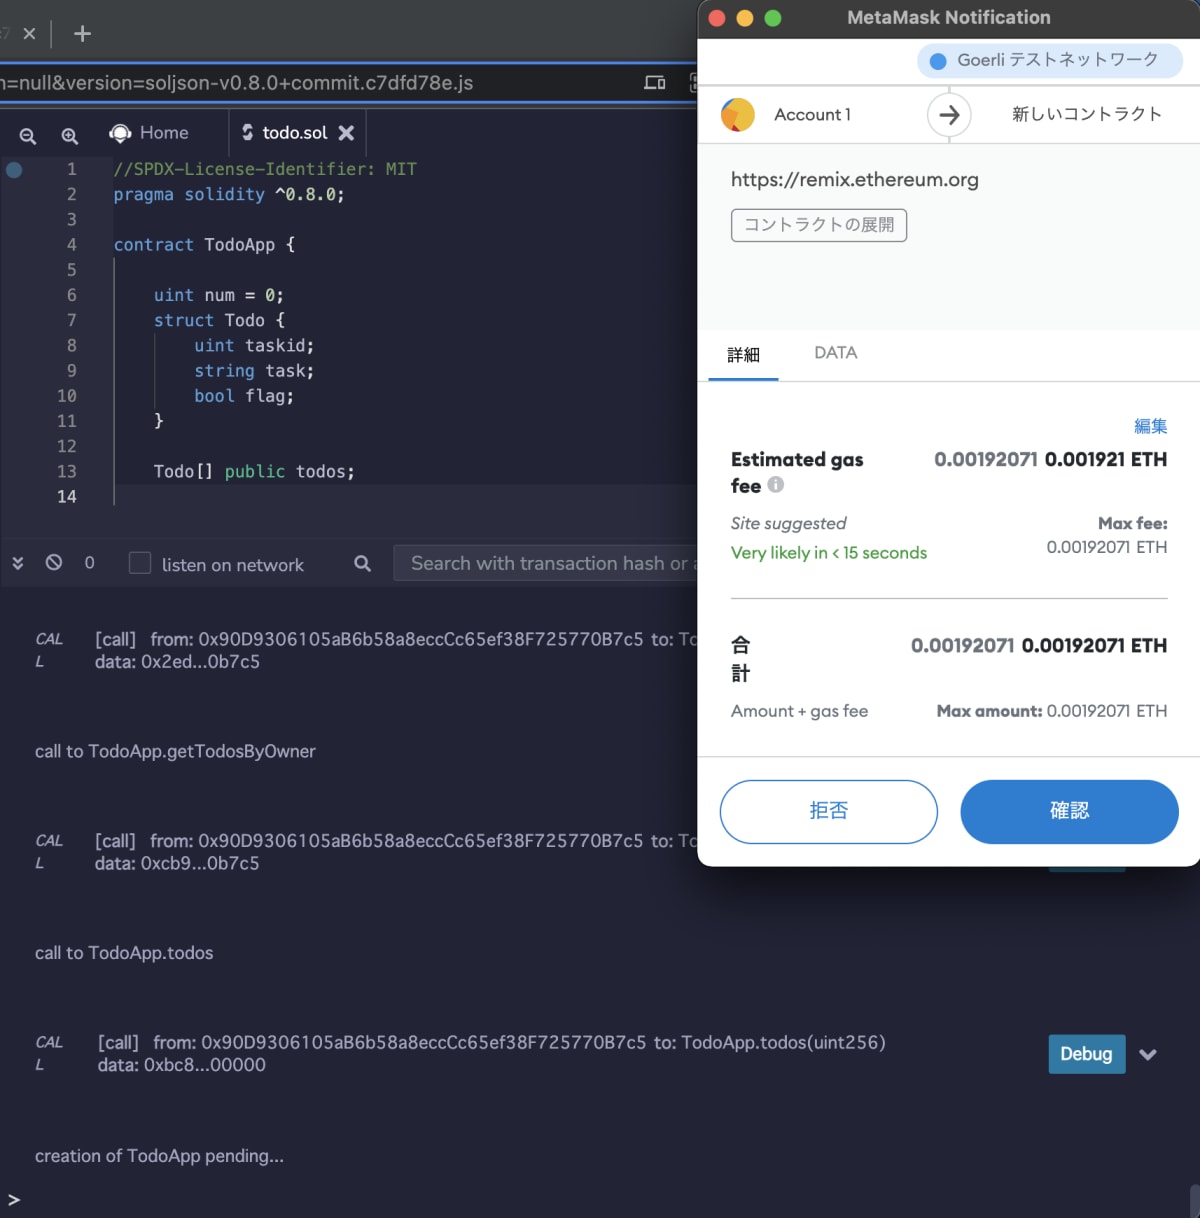1200x1218 pixels.
Task: Click 'pragma solidity ^0.8.0;' line
Action: pyautogui.click(x=229, y=195)
